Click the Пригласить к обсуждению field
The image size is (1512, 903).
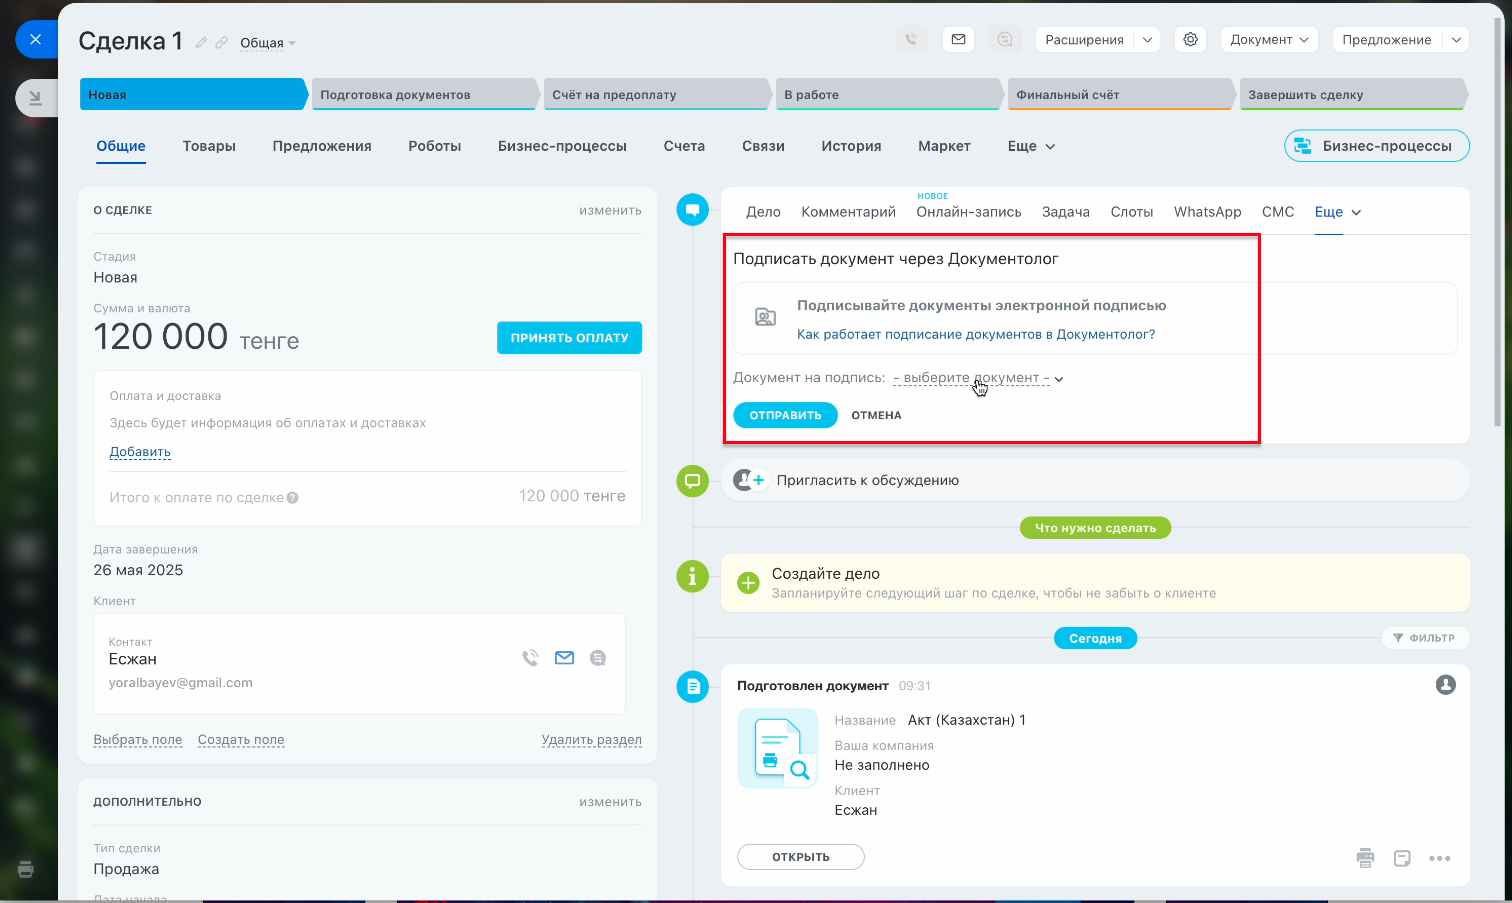1095,481
